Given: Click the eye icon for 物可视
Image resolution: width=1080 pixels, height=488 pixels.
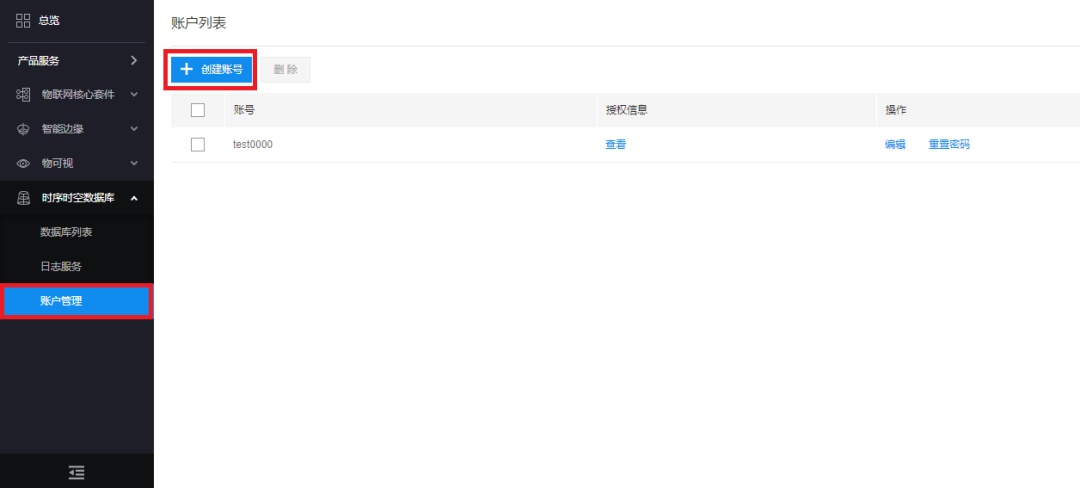Looking at the screenshot, I should coord(23,164).
